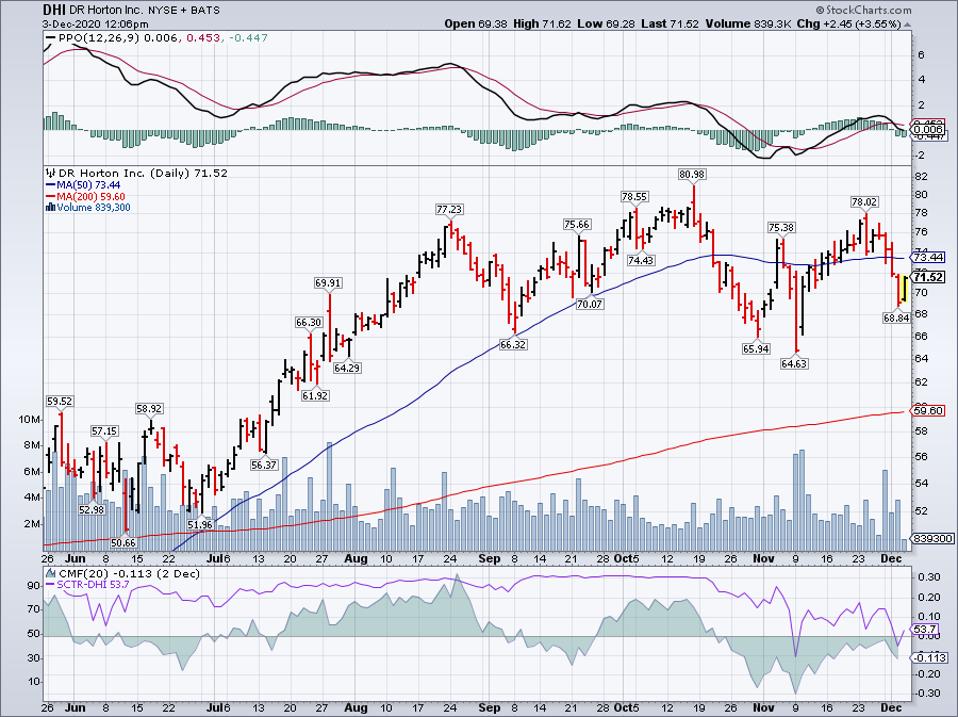Screen dimensions: 958x717
Task: Click the 77.23 price label
Action: pos(449,209)
